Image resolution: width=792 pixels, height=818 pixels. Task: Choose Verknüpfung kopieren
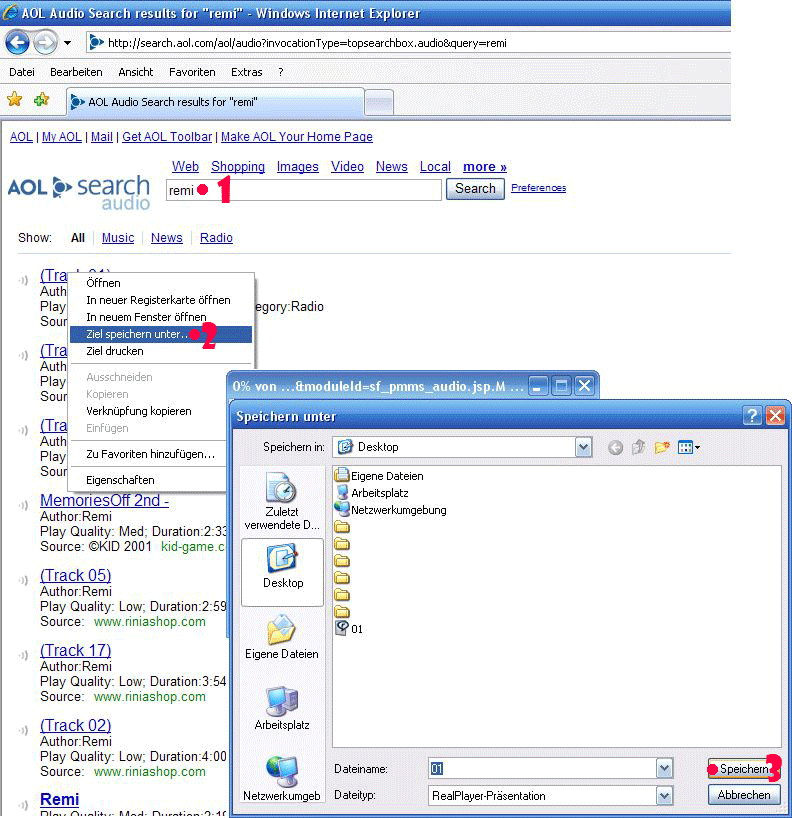[x=149, y=411]
